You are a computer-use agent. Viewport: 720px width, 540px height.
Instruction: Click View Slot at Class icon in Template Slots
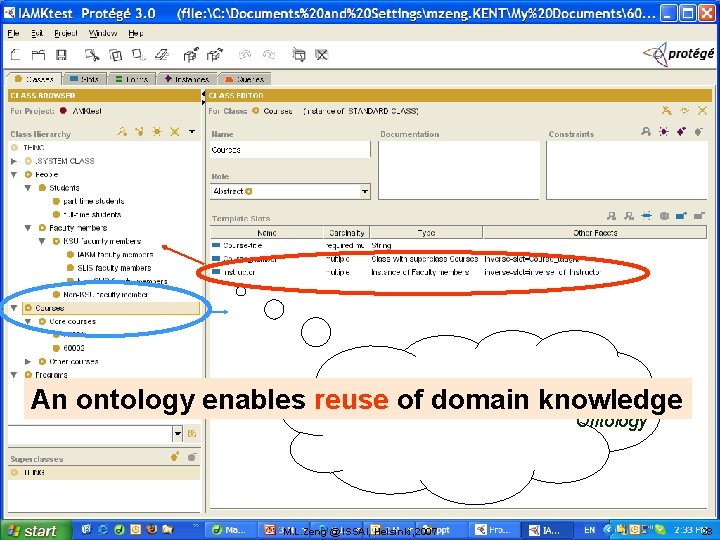point(629,216)
